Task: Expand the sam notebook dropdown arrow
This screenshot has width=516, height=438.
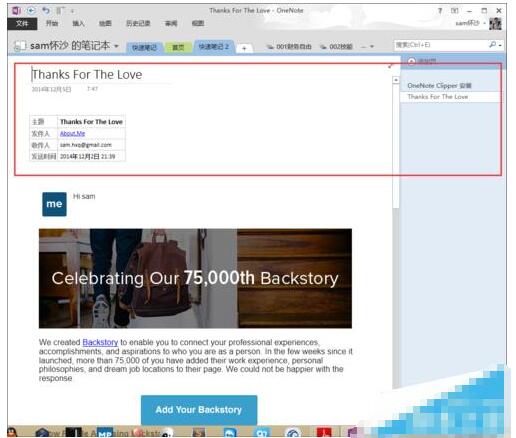Action: tap(116, 46)
